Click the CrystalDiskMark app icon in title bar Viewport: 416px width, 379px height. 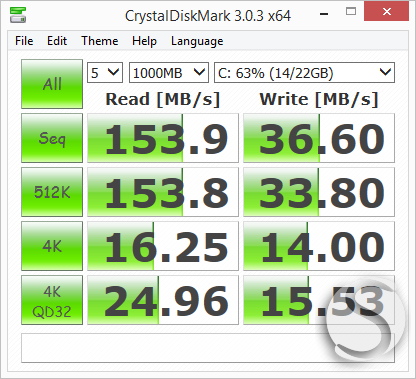(18, 15)
